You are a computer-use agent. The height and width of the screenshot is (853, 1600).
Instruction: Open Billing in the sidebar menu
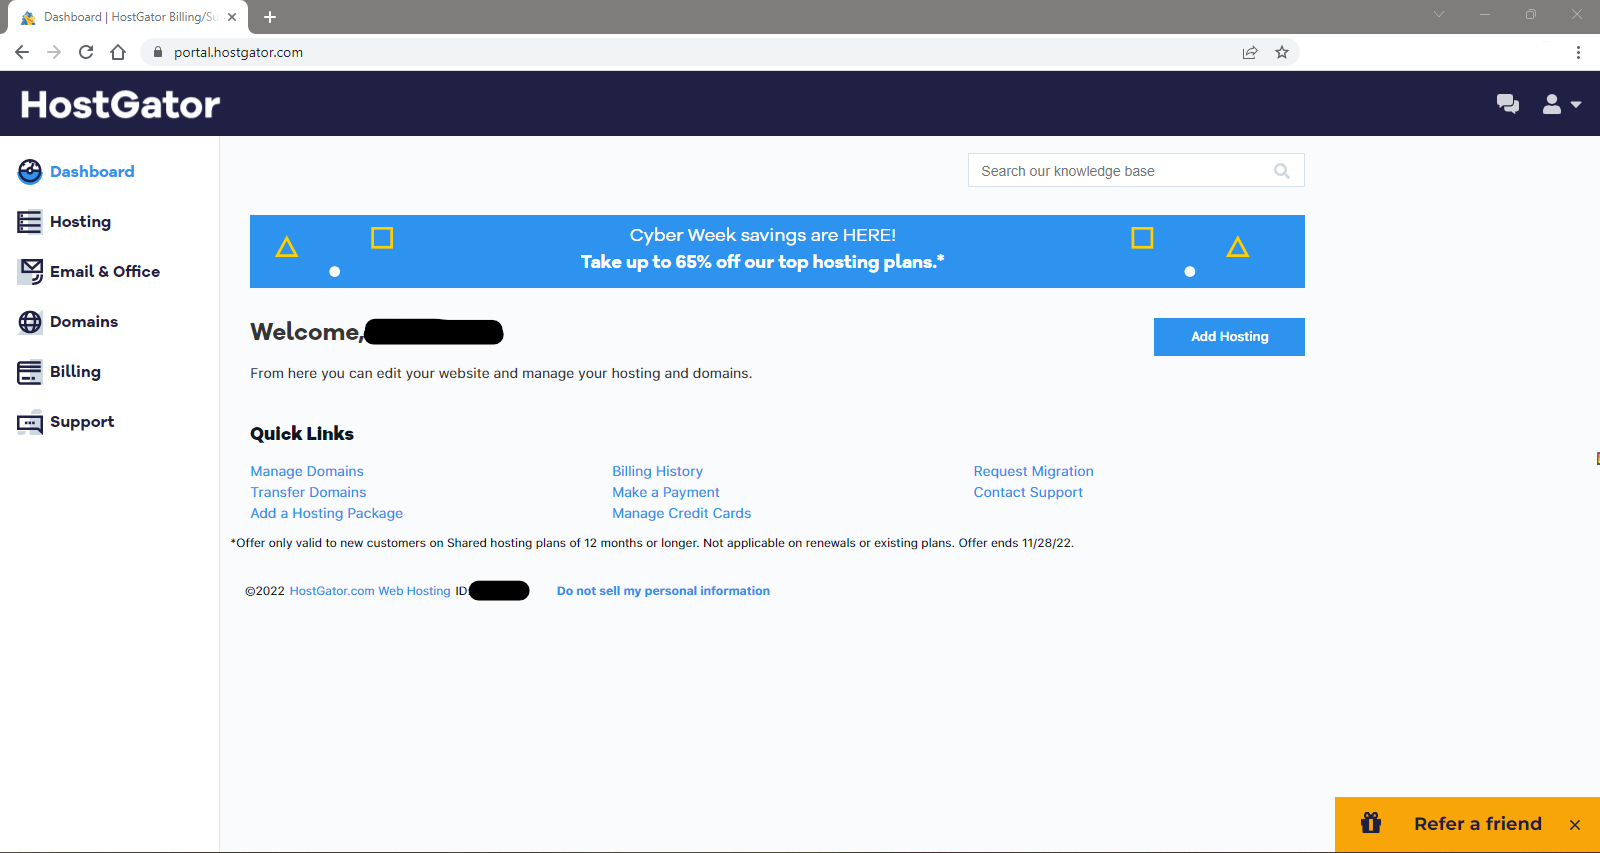point(75,372)
